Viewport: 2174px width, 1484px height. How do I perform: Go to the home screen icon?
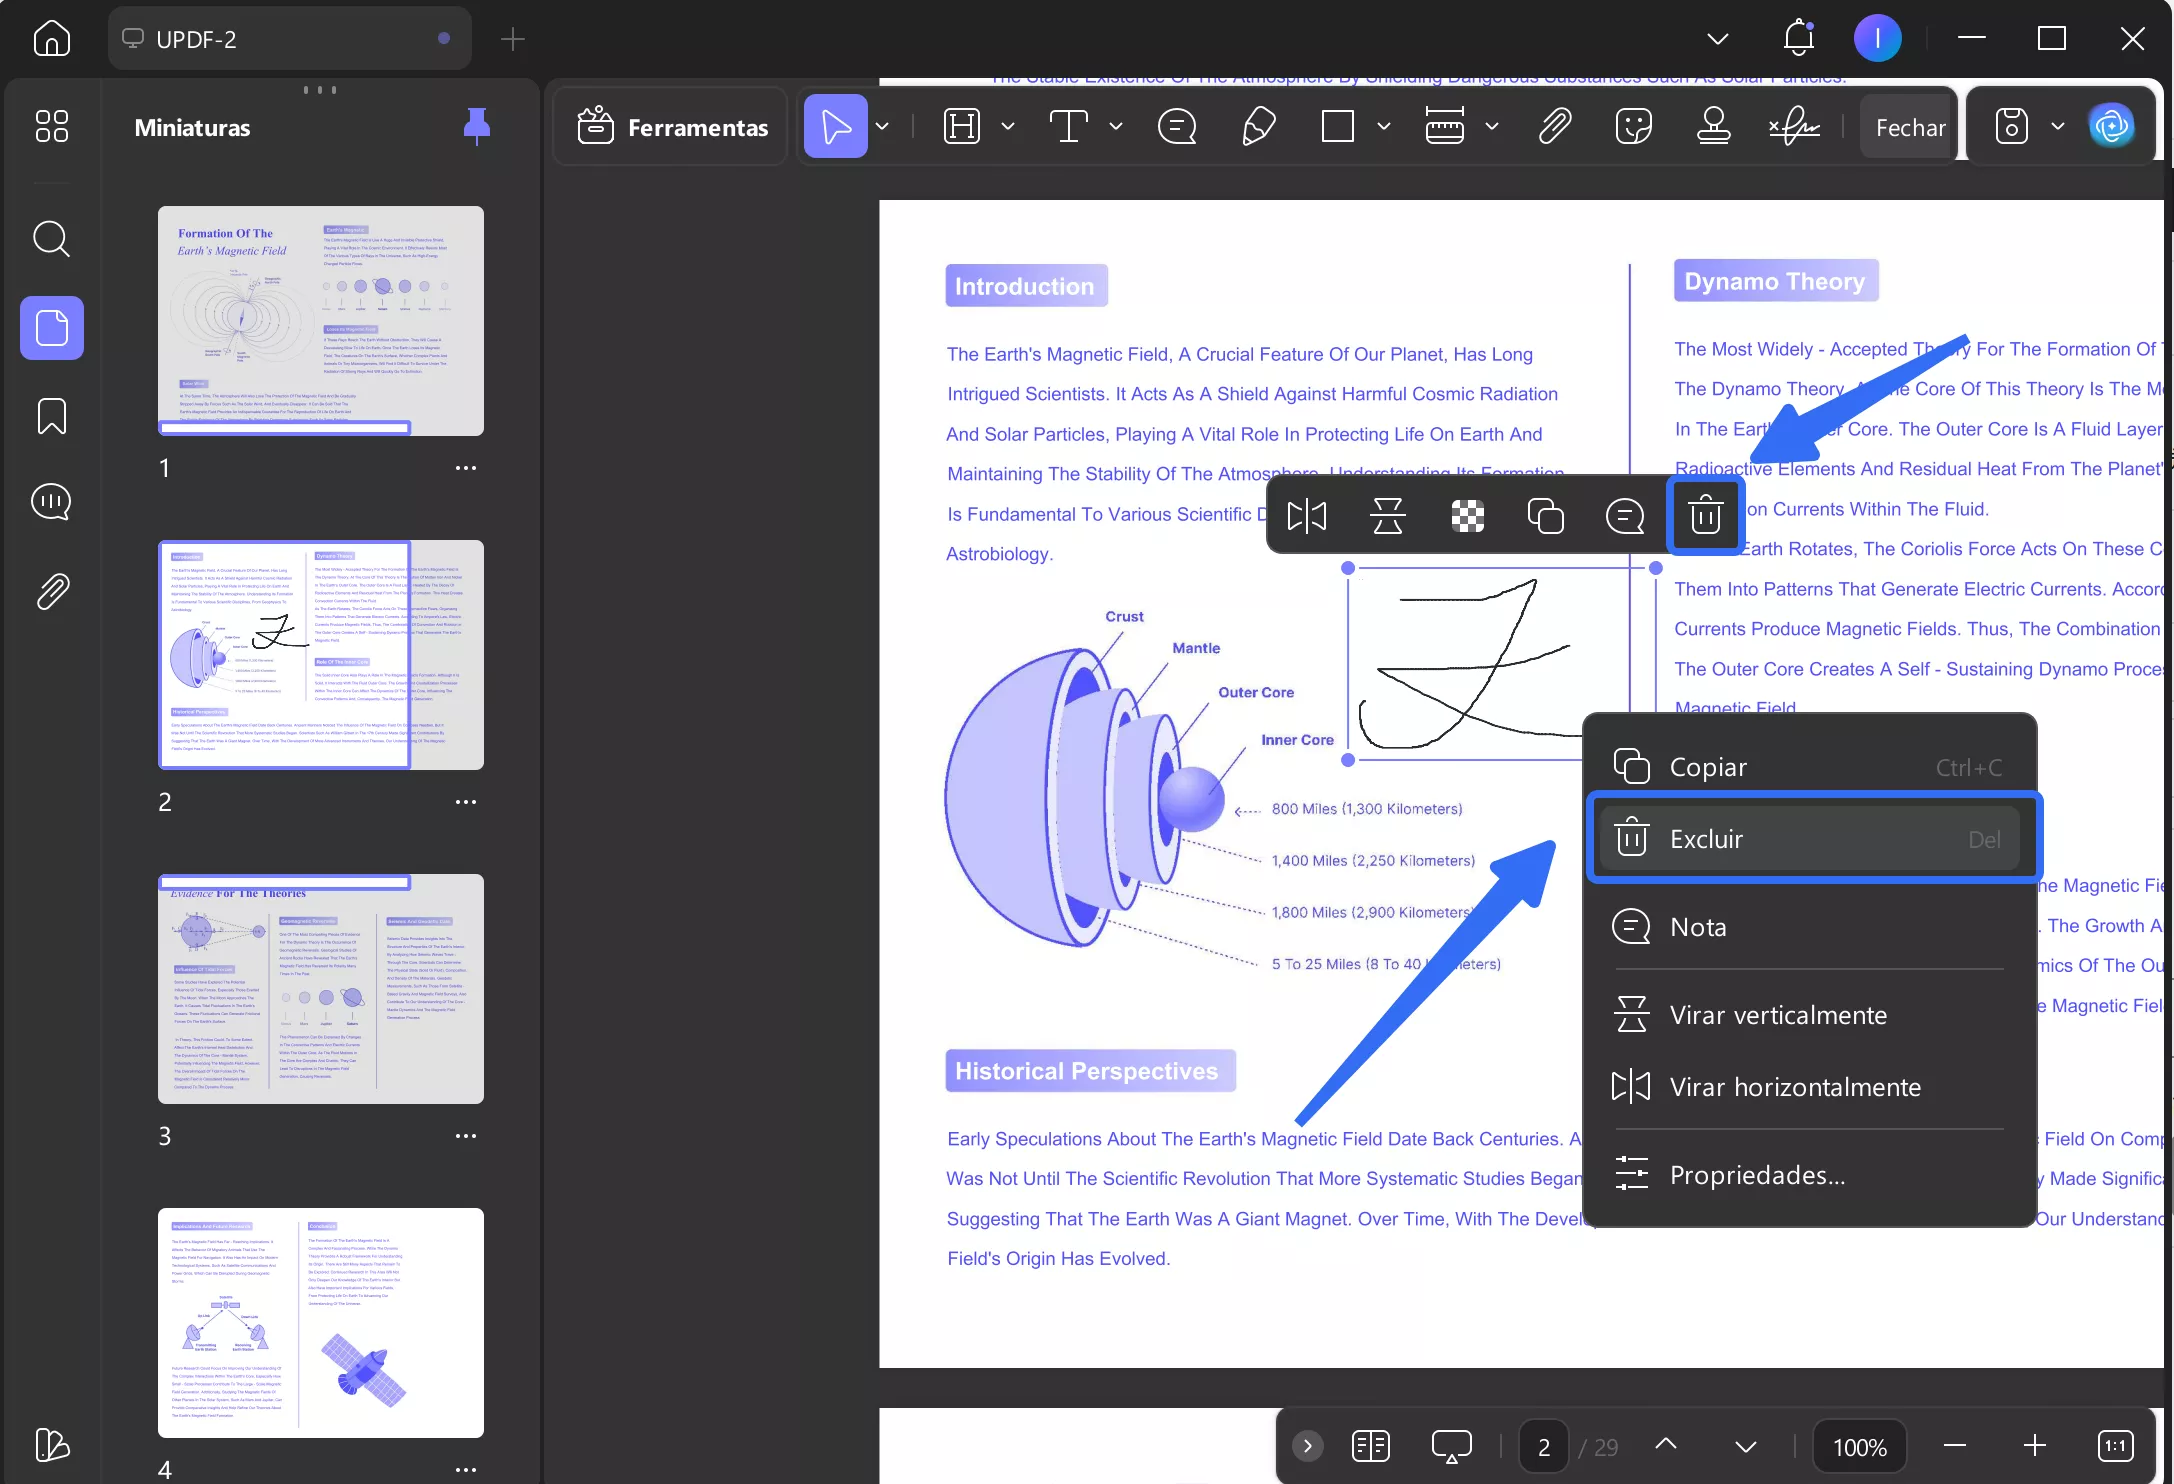51,39
